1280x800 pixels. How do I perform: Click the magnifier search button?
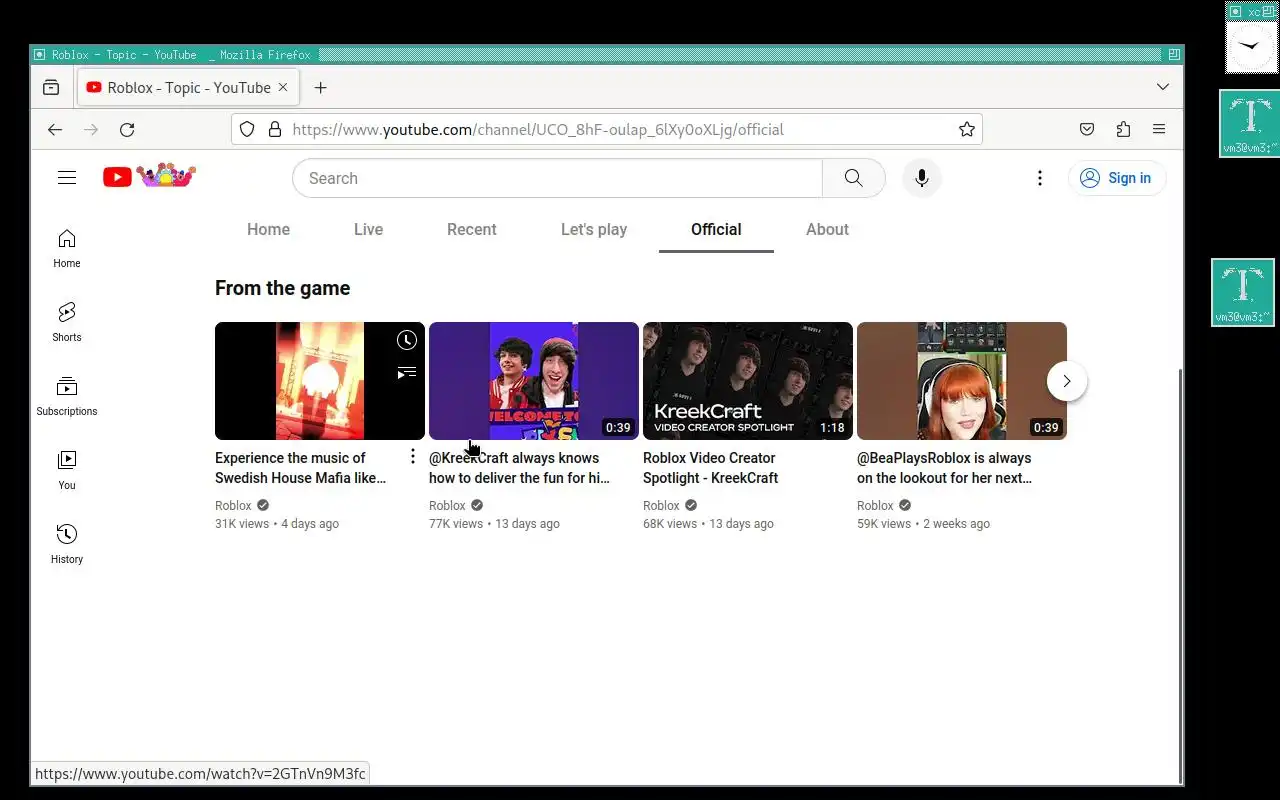coord(853,178)
